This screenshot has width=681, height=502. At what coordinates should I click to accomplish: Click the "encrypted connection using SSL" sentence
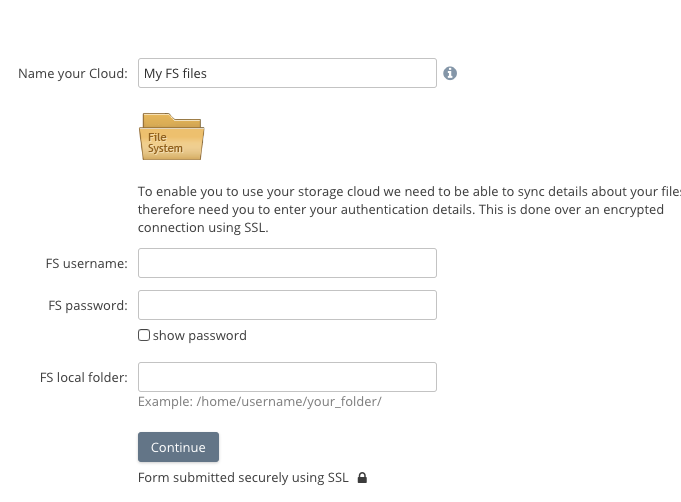[203, 227]
